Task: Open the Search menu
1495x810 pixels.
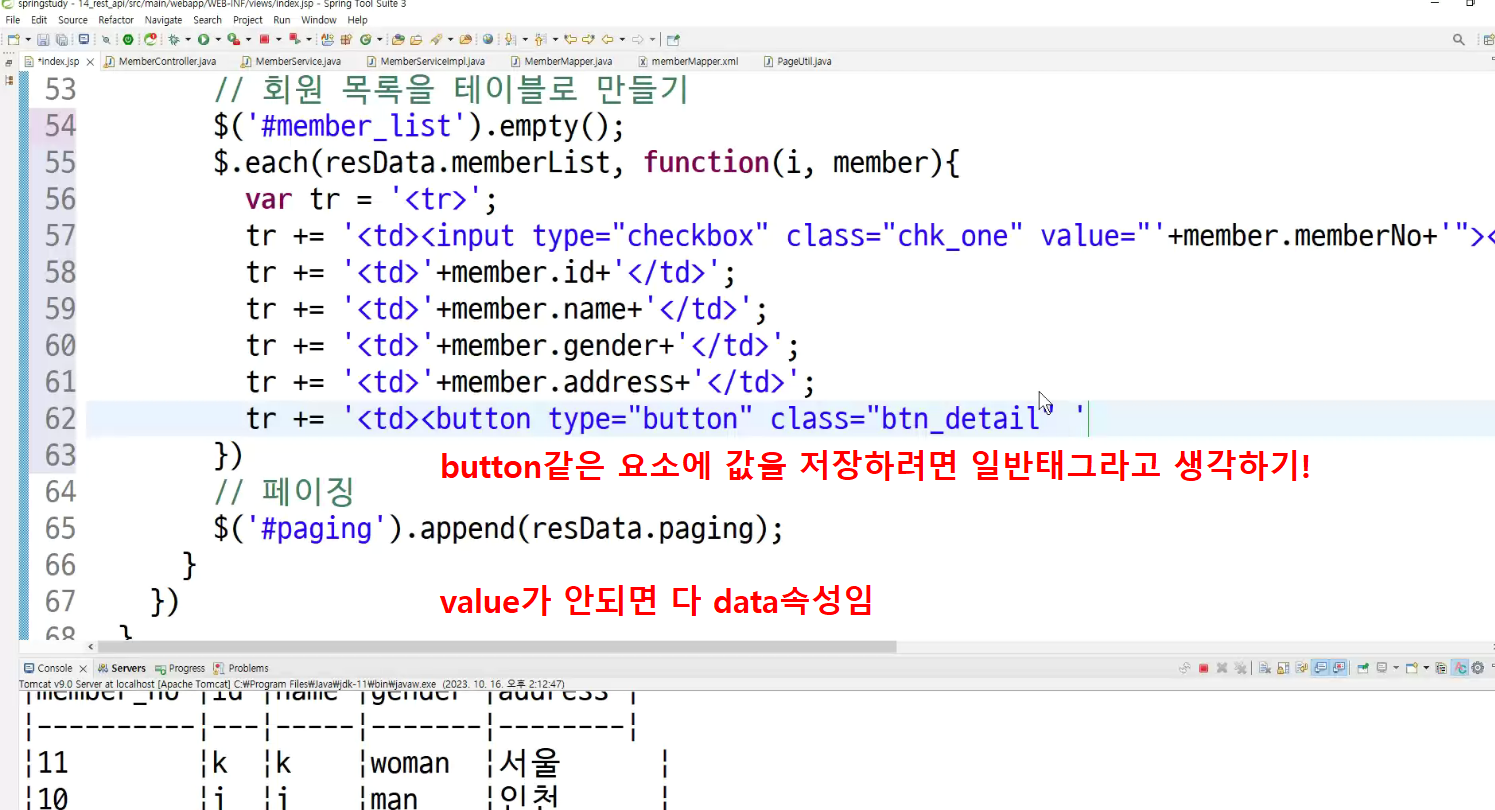Action: (x=208, y=20)
